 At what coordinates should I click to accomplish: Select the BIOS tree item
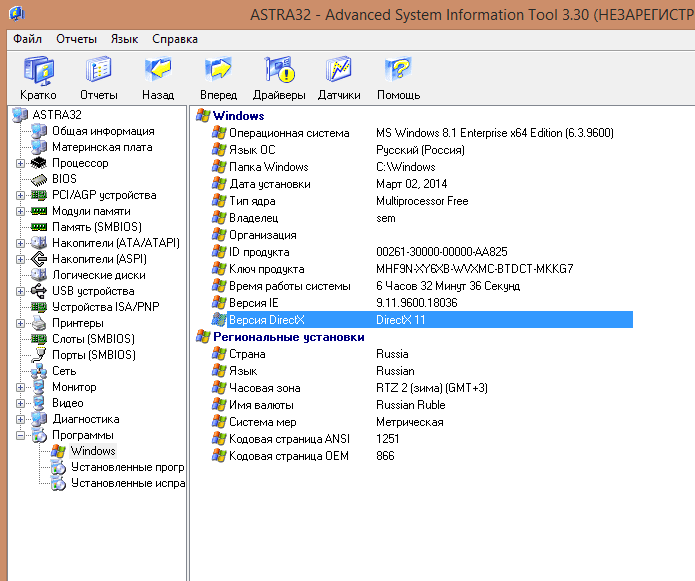coord(64,179)
